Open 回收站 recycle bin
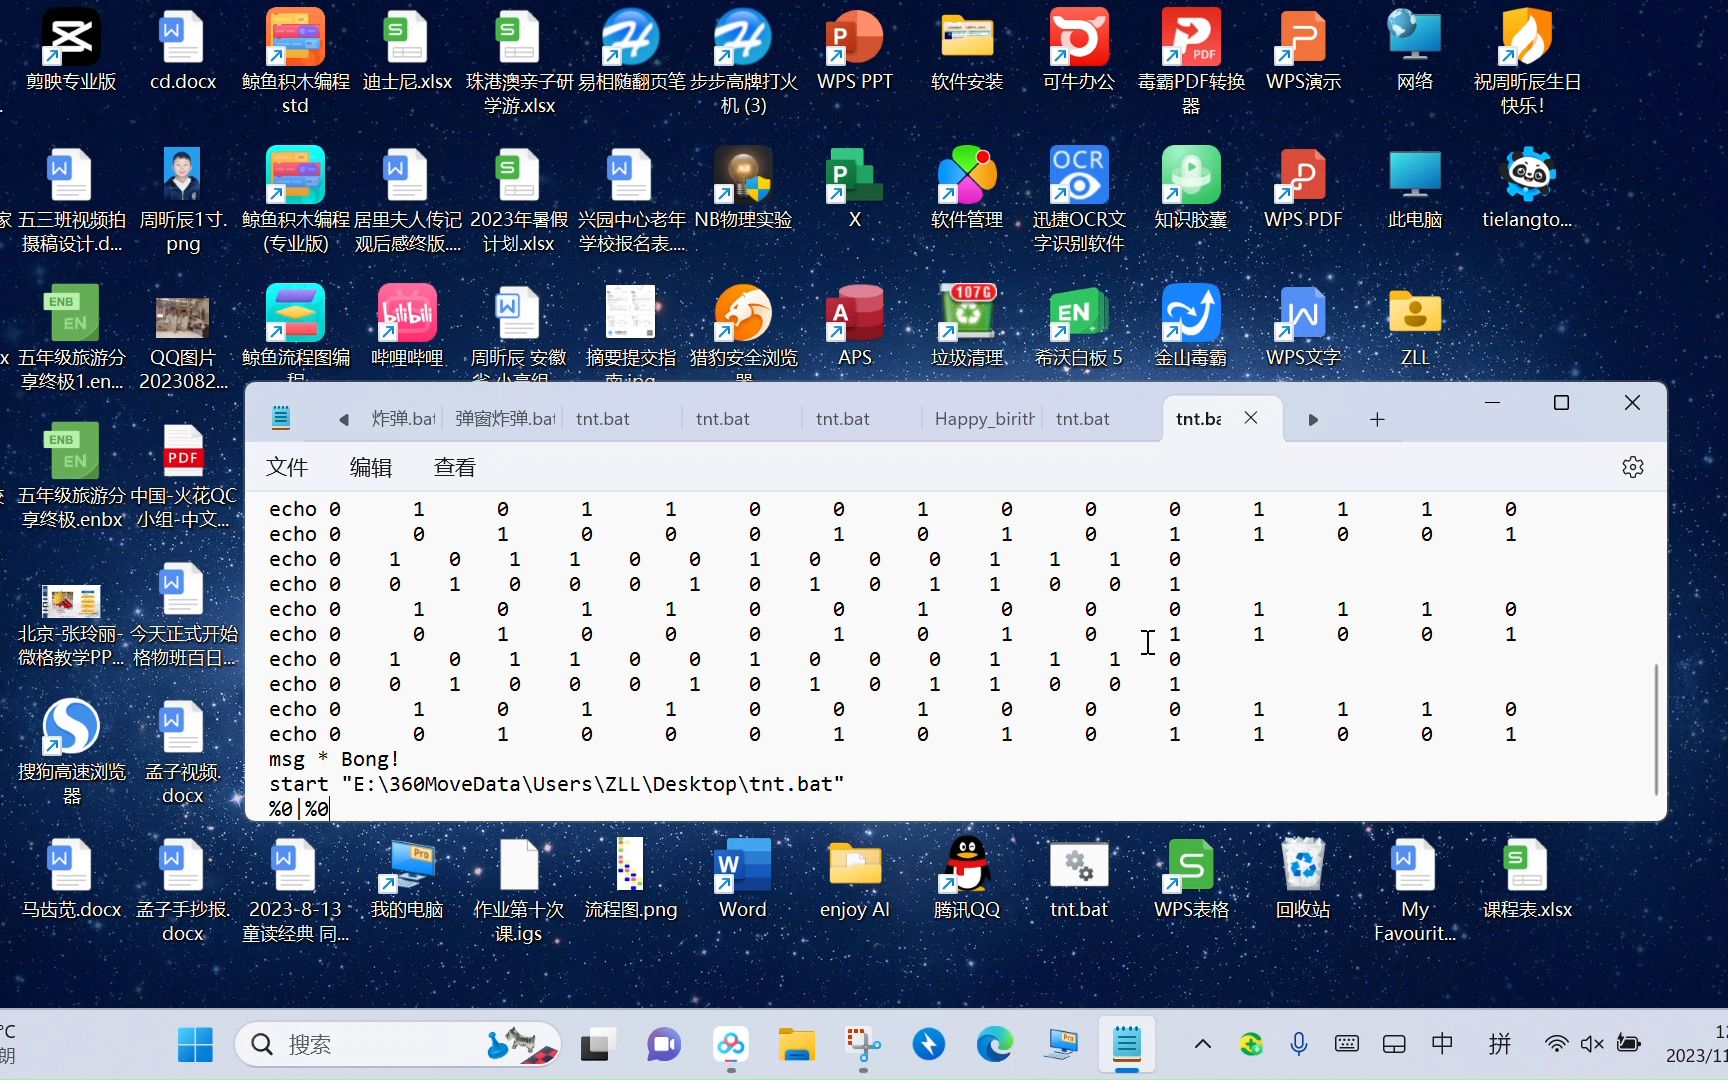The height and width of the screenshot is (1080, 1728). coord(1303,878)
